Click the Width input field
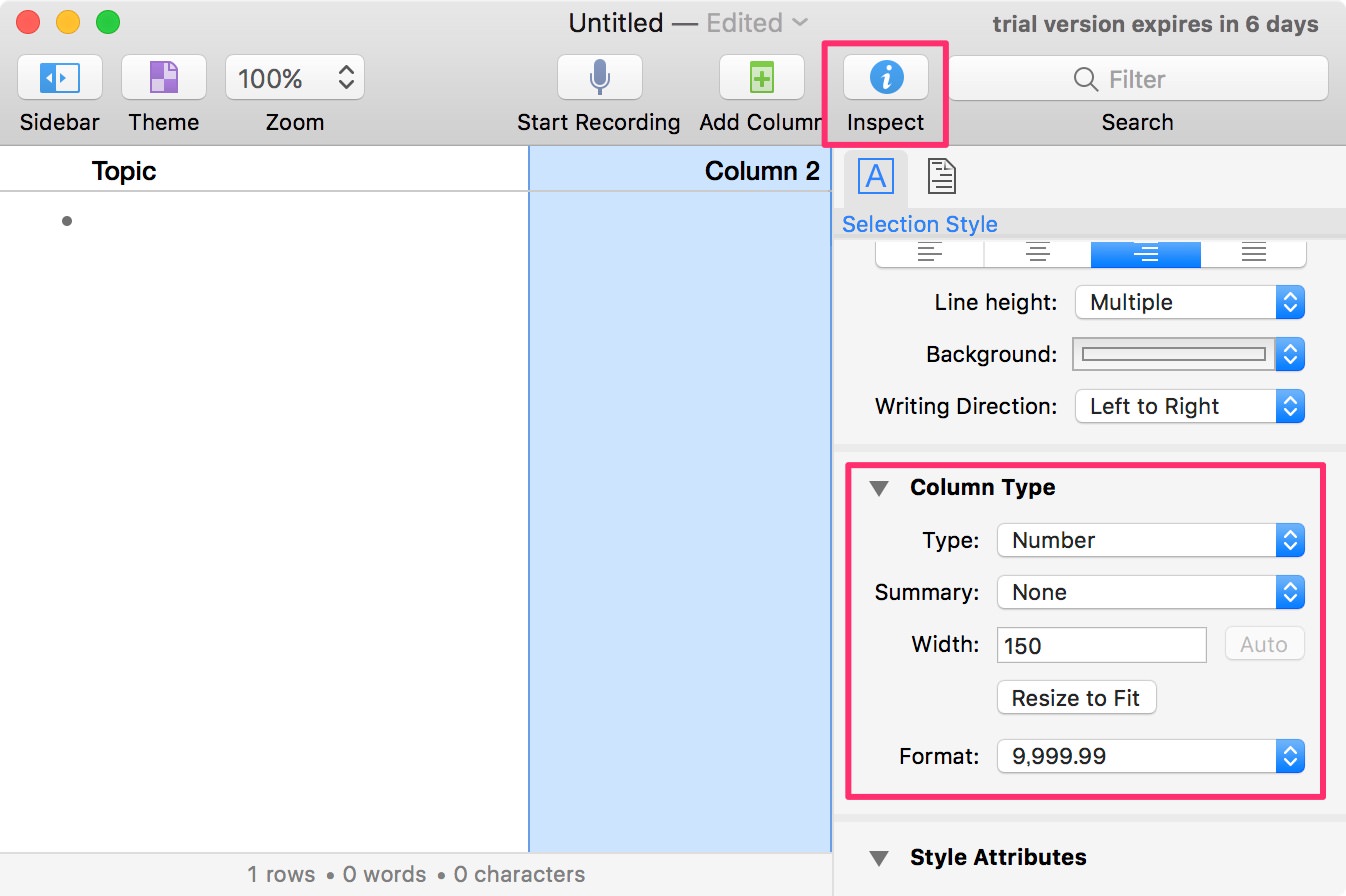This screenshot has width=1346, height=896. (x=1101, y=645)
